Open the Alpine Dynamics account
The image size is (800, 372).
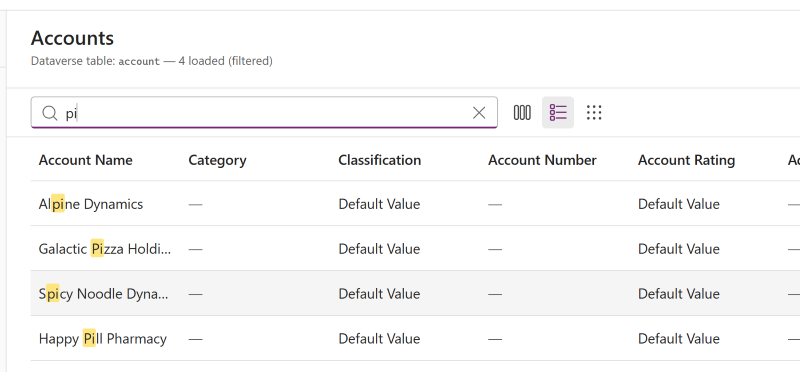(91, 204)
